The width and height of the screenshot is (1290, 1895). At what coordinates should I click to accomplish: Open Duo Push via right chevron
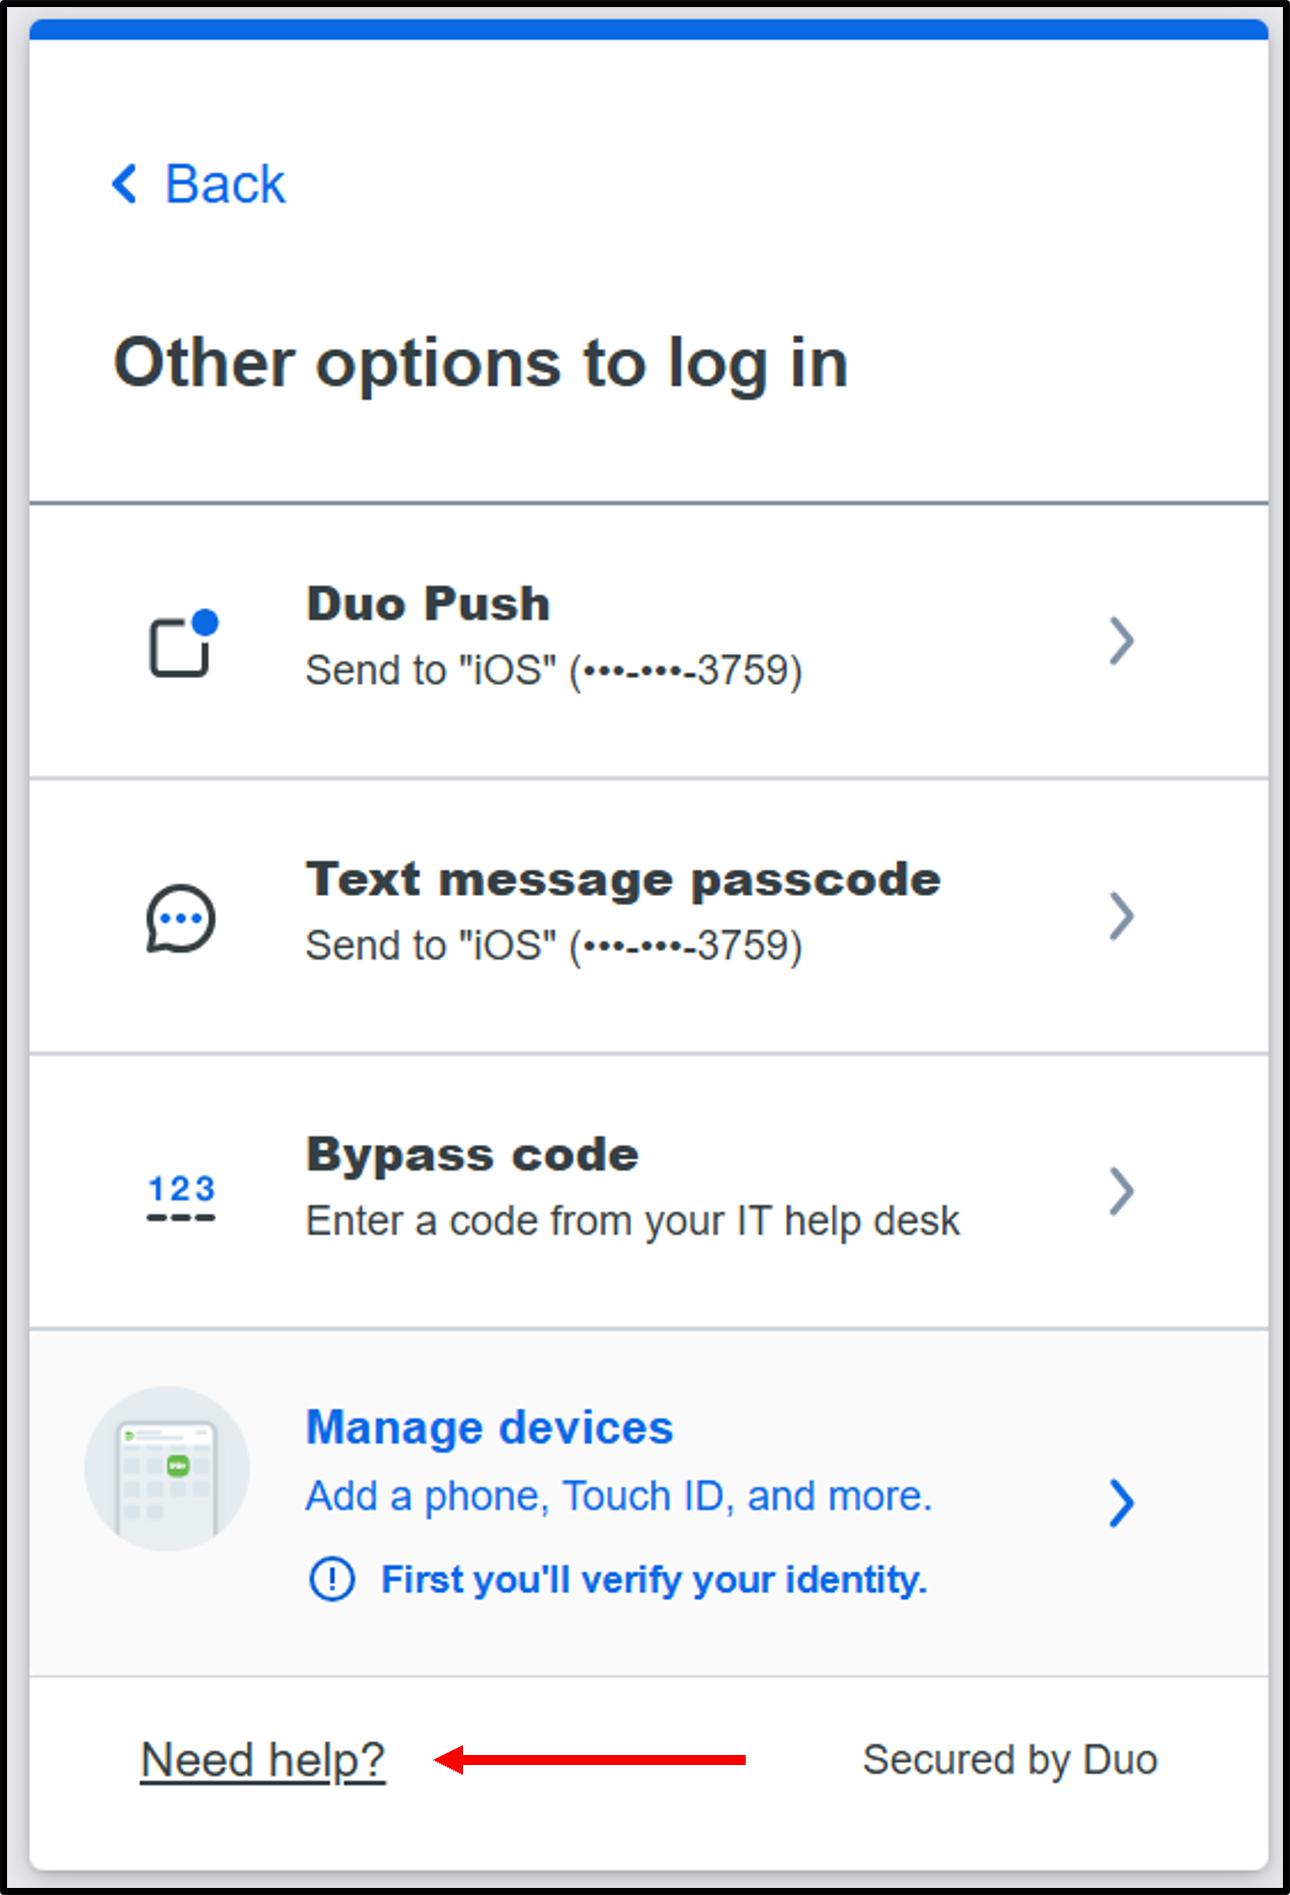[x=1122, y=641]
